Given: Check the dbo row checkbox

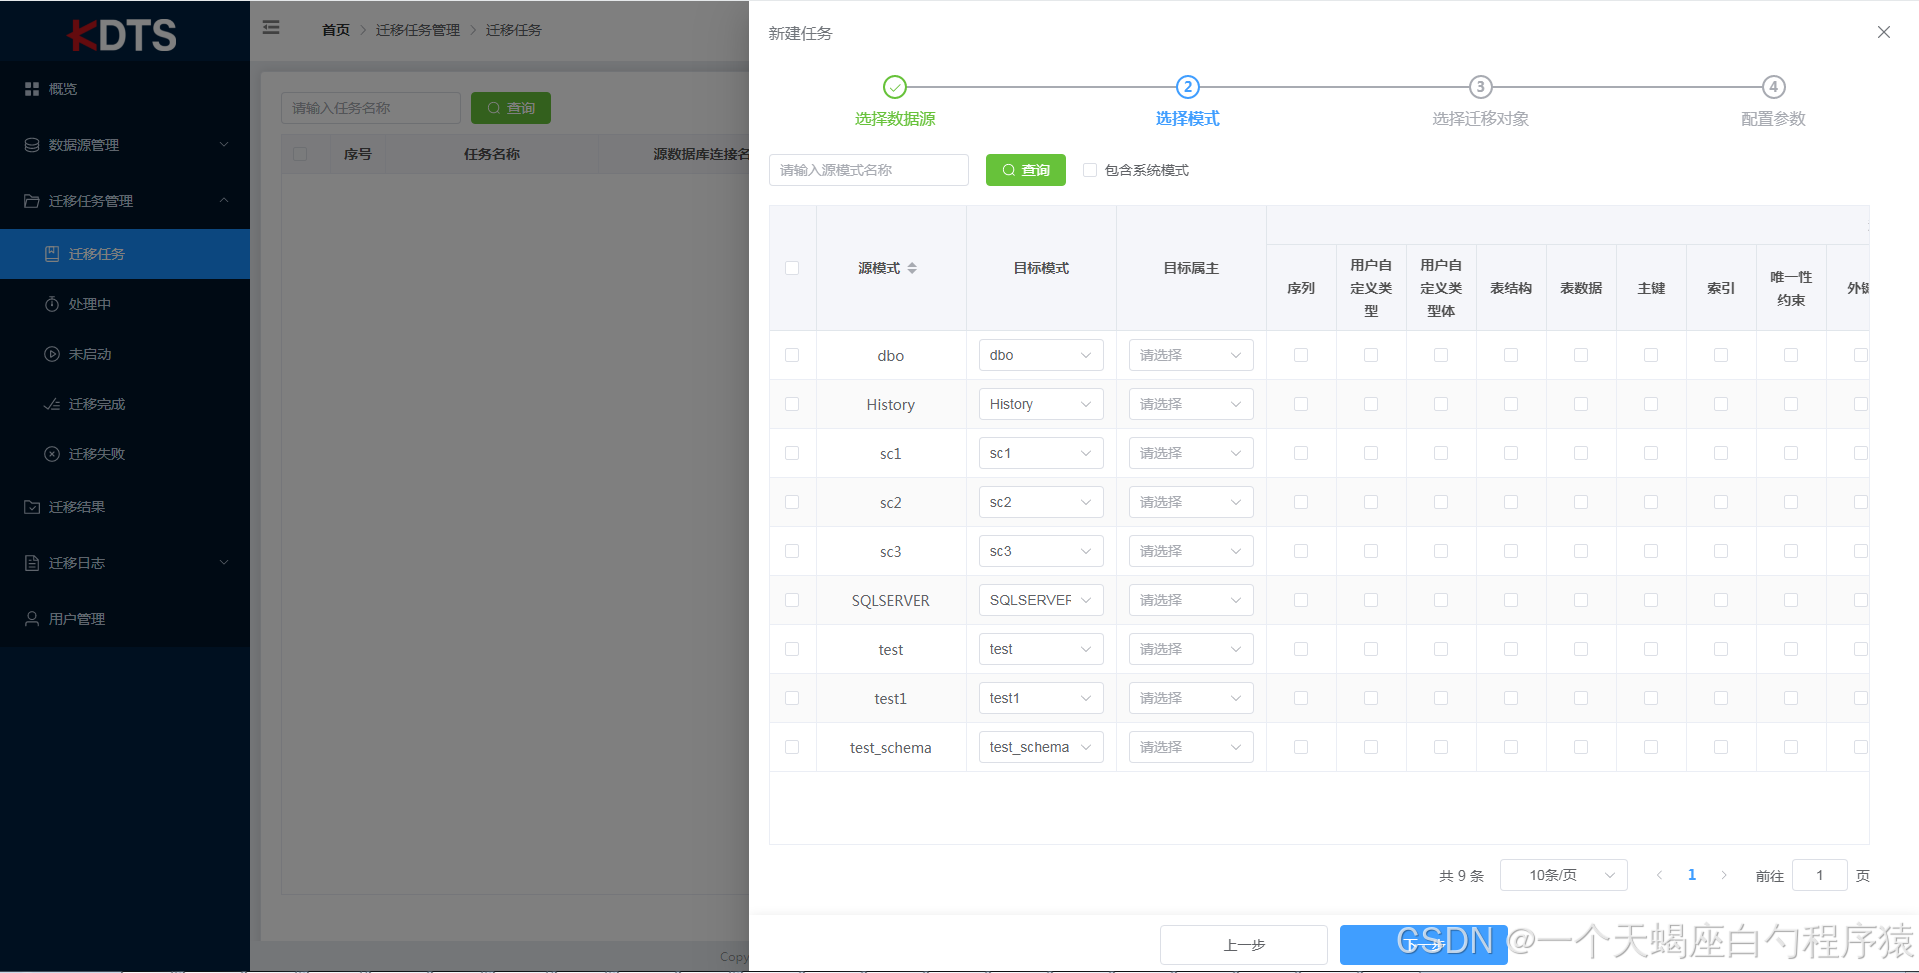Looking at the screenshot, I should [792, 355].
